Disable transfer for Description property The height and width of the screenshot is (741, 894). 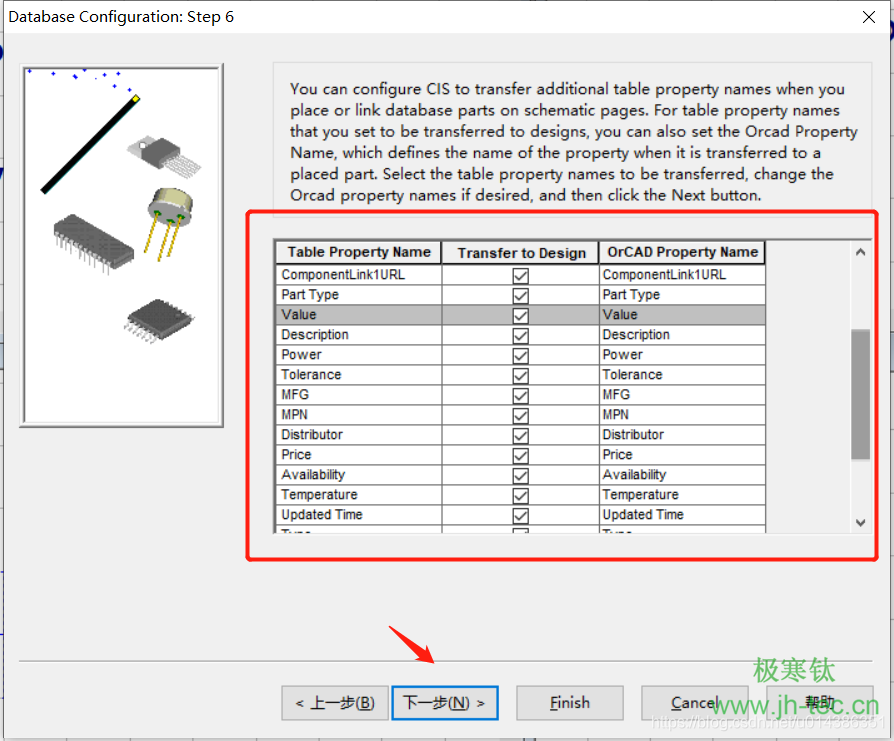point(520,335)
